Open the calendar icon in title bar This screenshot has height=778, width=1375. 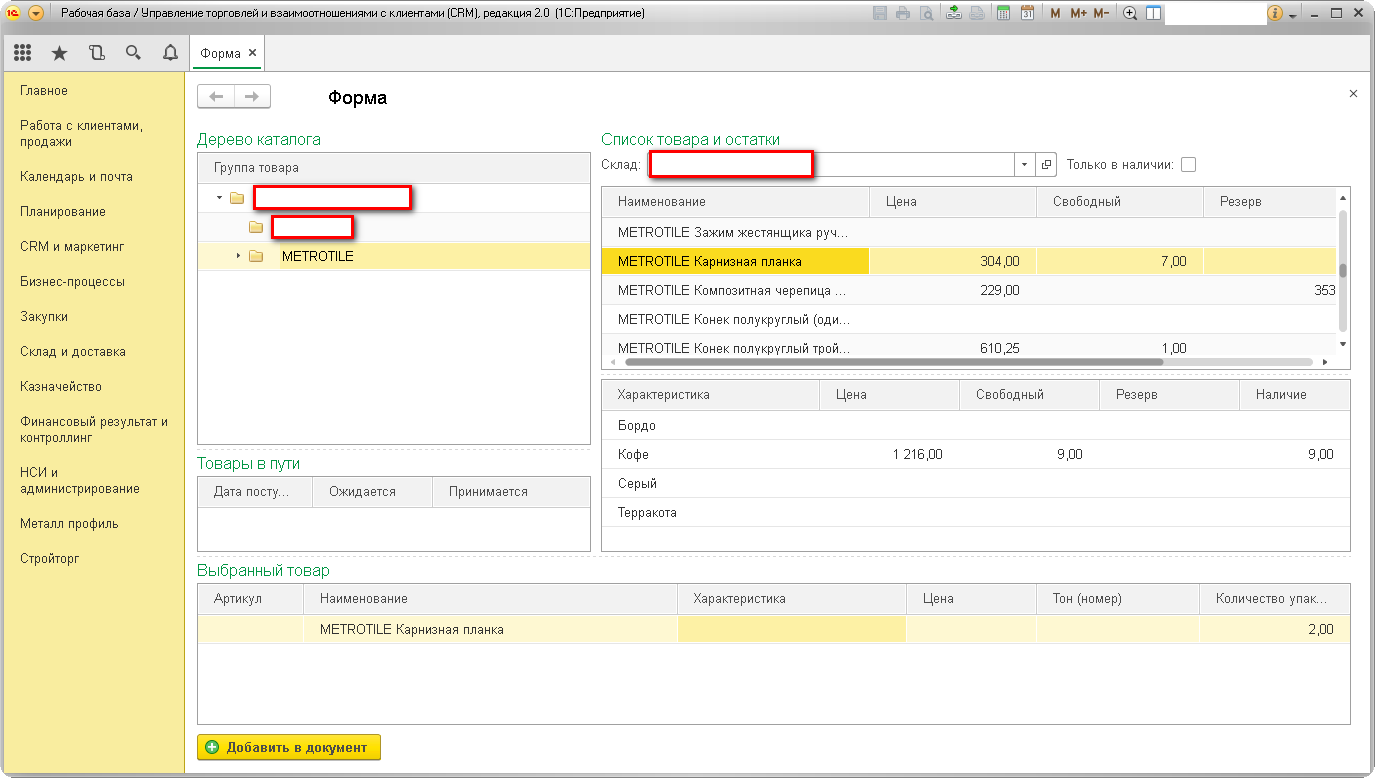pos(1026,14)
